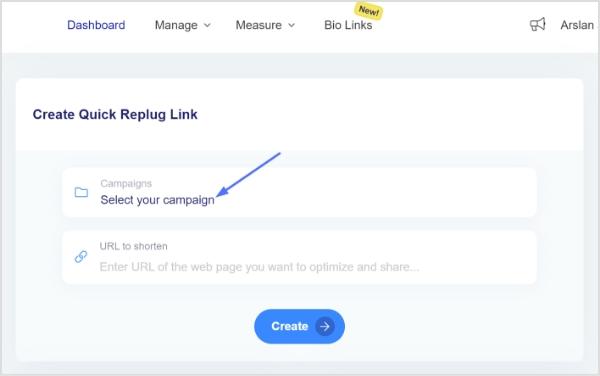Open the megaphone announcements icon
Viewport: 600px width, 376px height.
point(537,24)
